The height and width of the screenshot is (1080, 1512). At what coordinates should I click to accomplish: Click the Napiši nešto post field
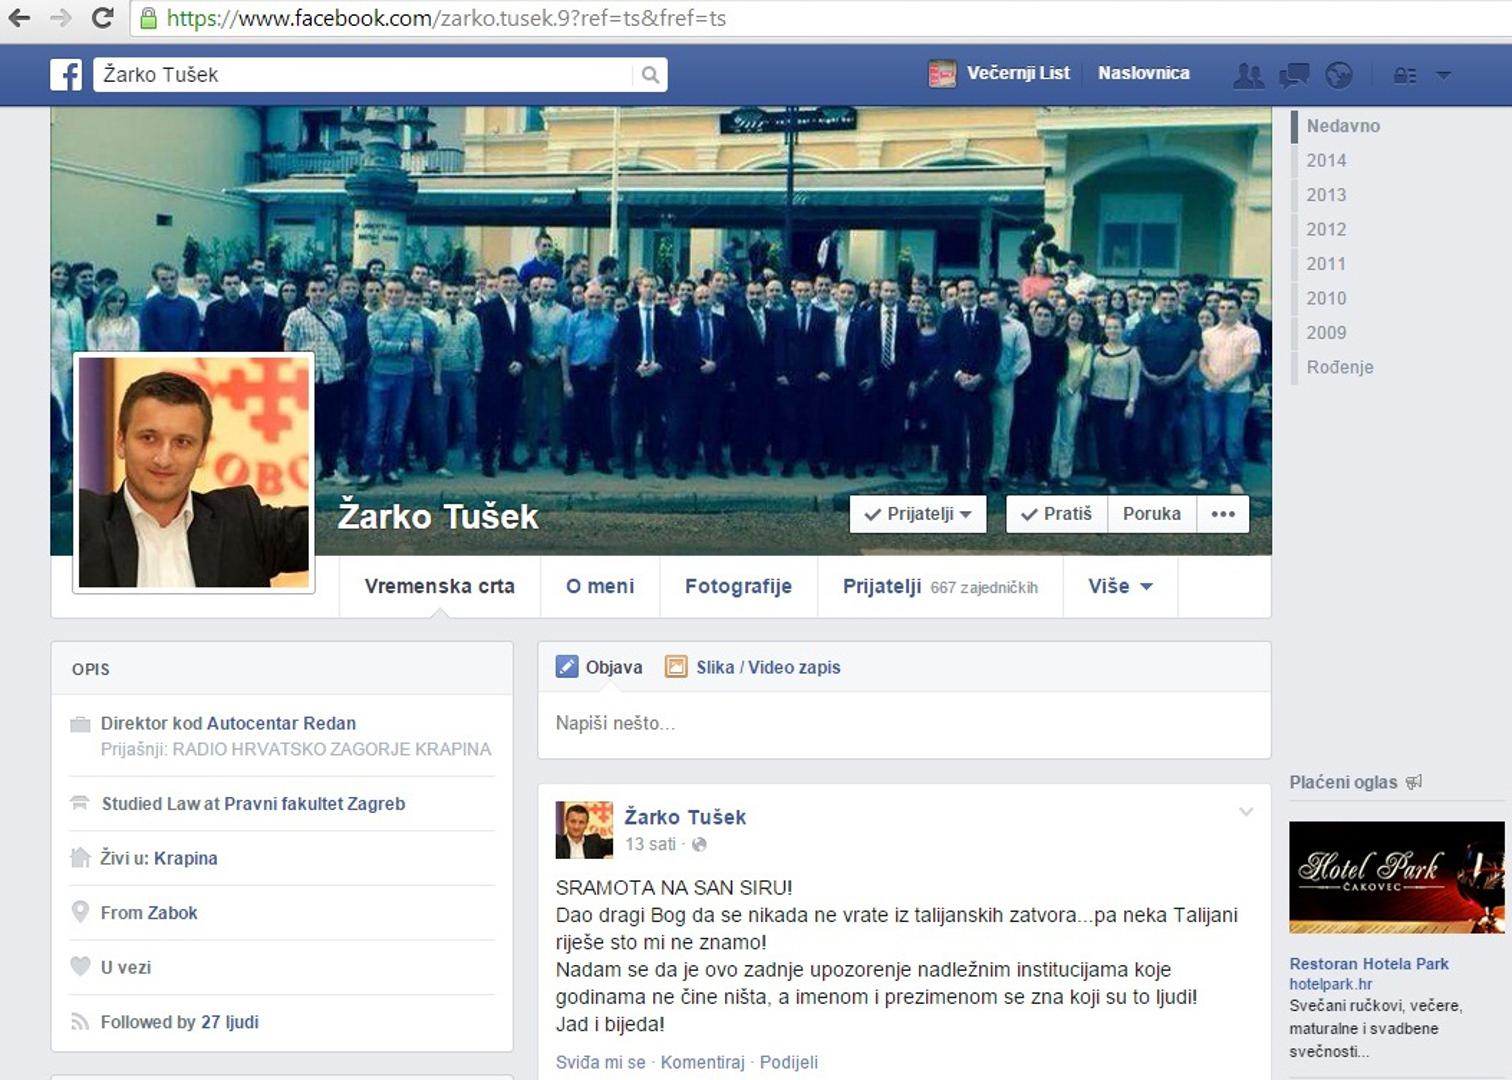tap(904, 723)
